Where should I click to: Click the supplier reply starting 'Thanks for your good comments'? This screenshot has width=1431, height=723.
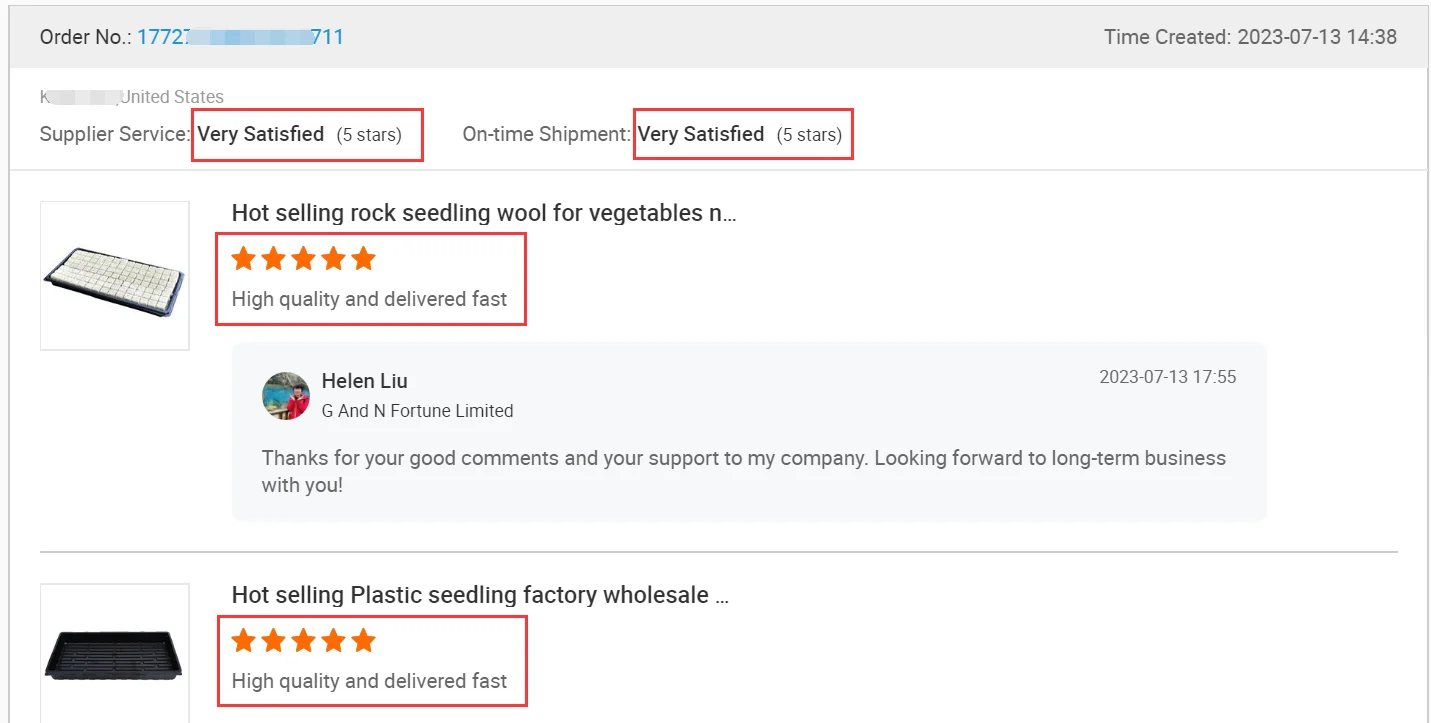743,472
